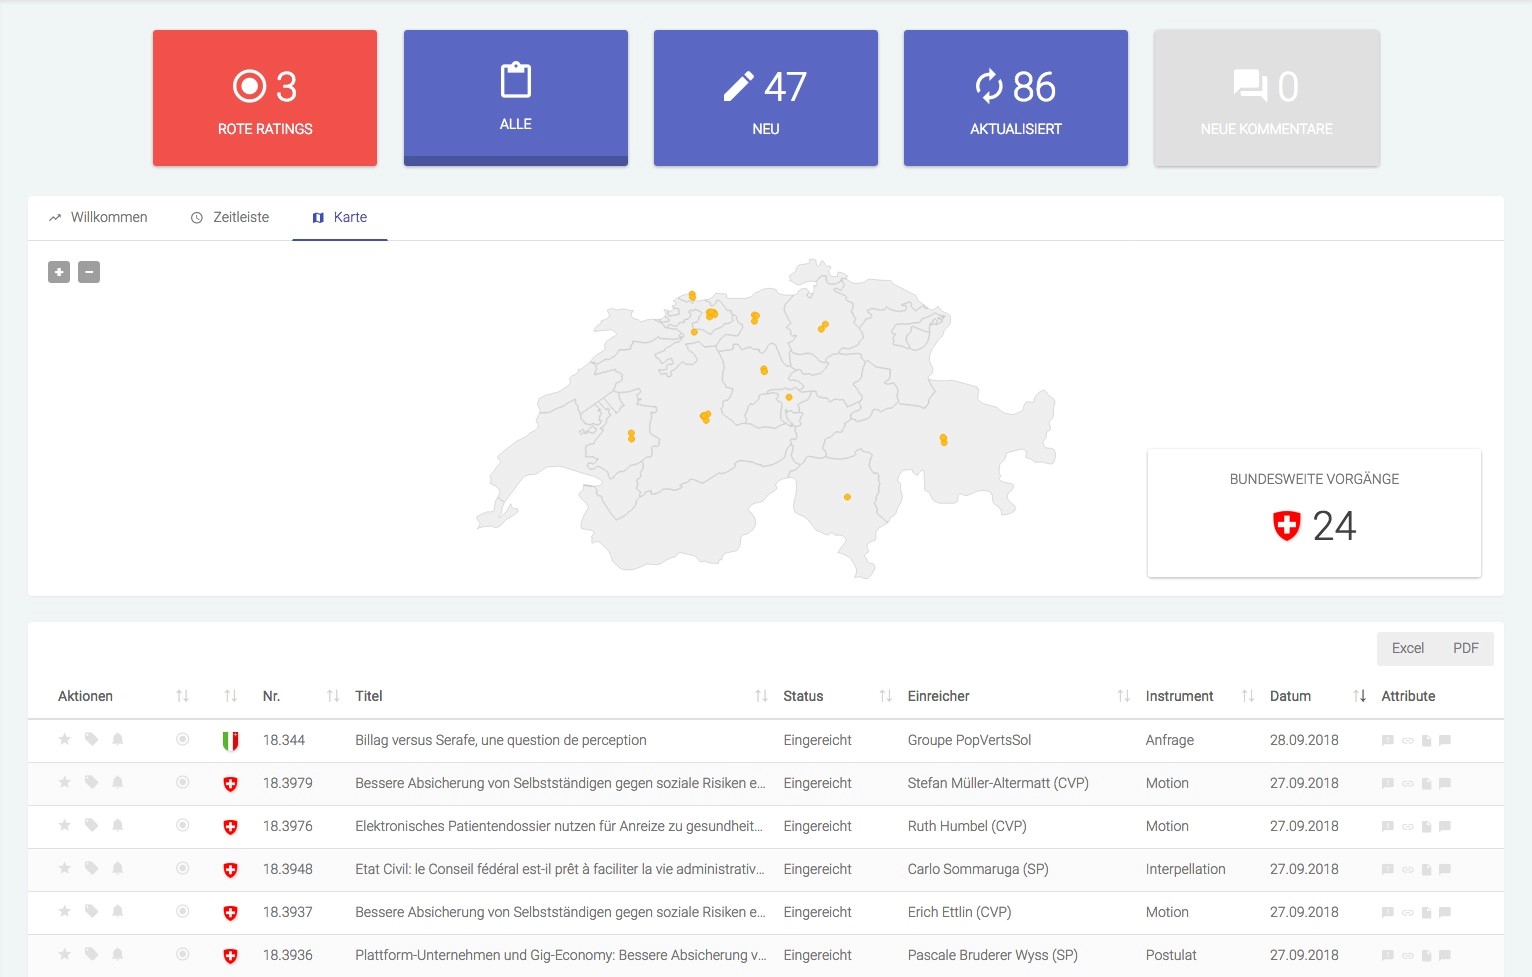Click the map dot in the Ticino region
This screenshot has width=1532, height=977.
[x=847, y=497]
